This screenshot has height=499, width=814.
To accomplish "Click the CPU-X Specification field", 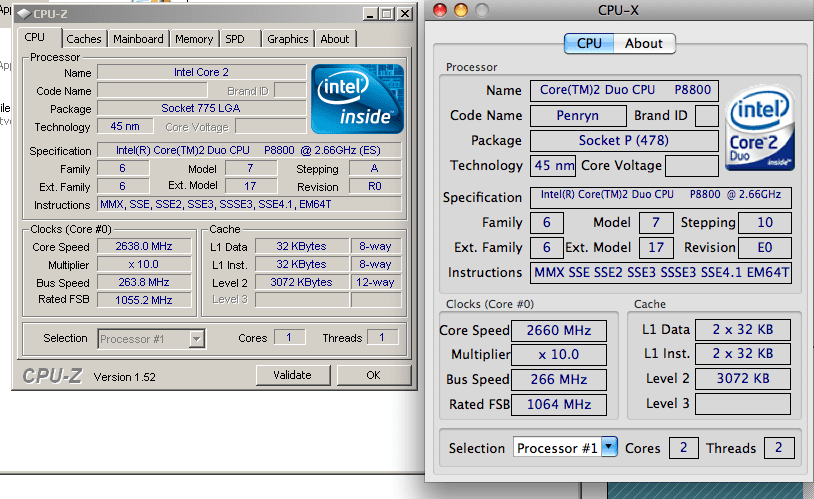I will click(661, 197).
